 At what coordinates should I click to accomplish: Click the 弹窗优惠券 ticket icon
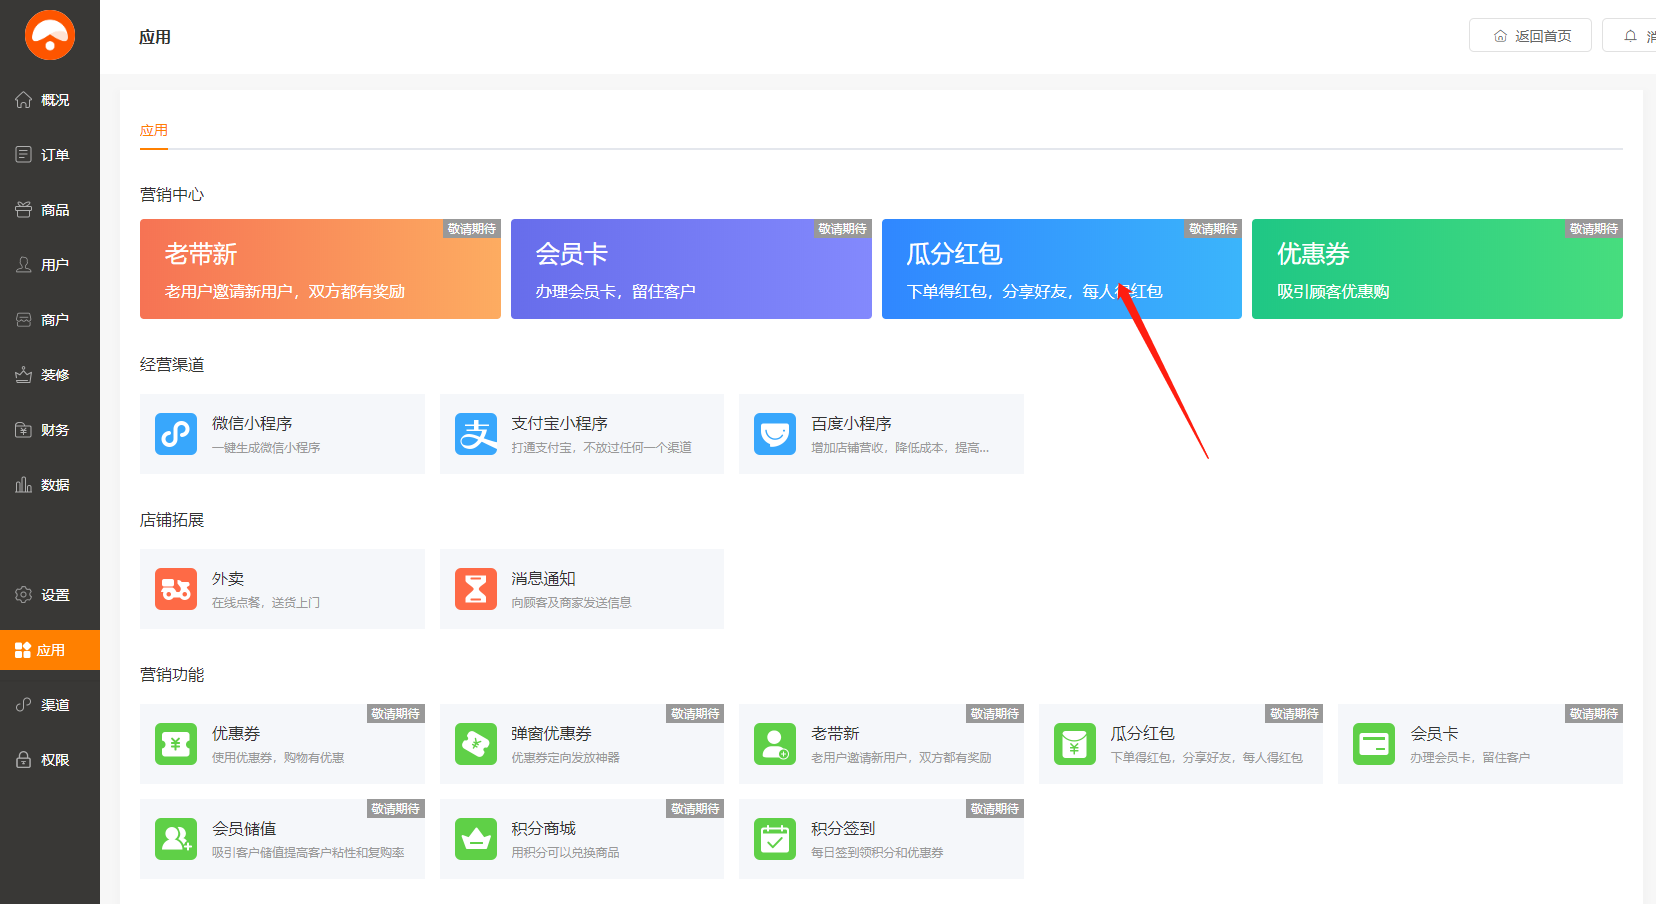click(x=476, y=744)
